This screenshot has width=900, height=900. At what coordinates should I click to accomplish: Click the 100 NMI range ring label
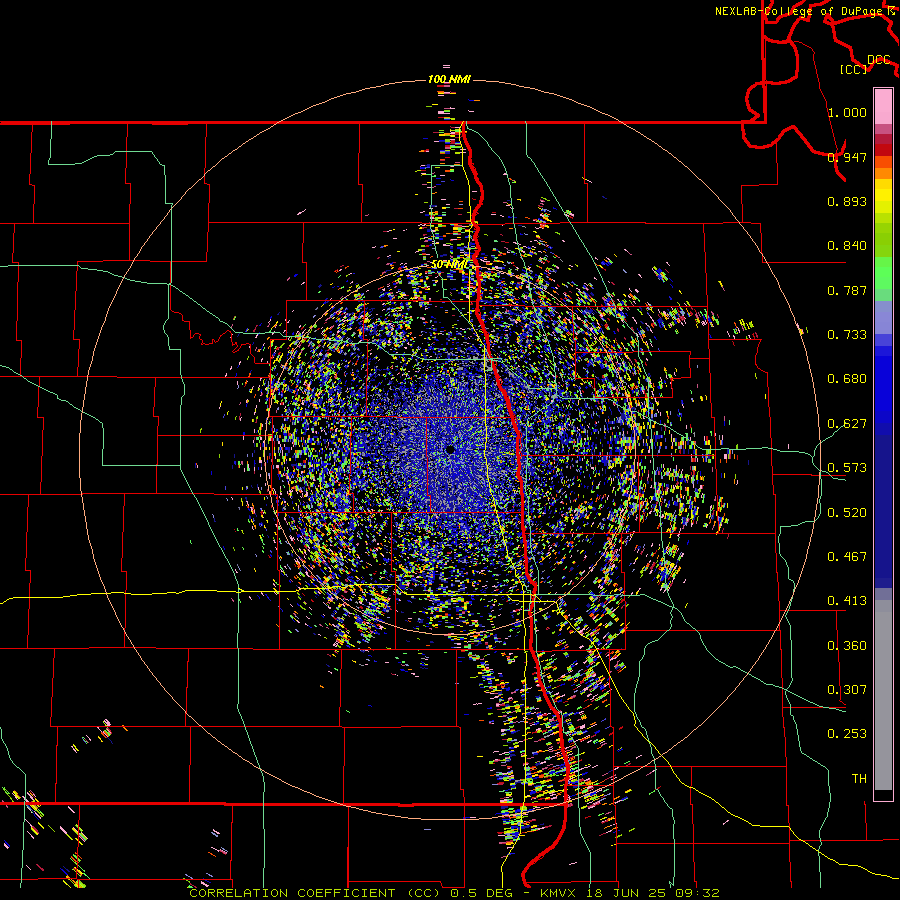point(449,79)
